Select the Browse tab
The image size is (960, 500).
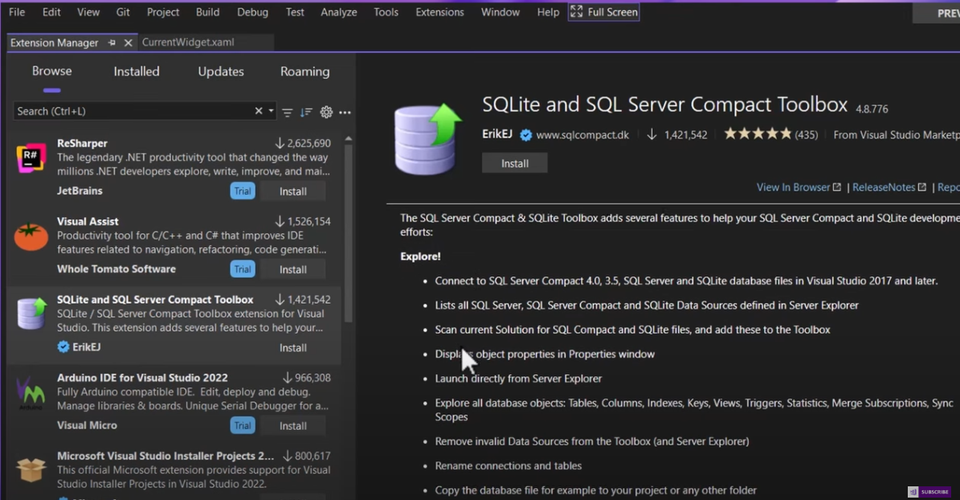tap(52, 72)
